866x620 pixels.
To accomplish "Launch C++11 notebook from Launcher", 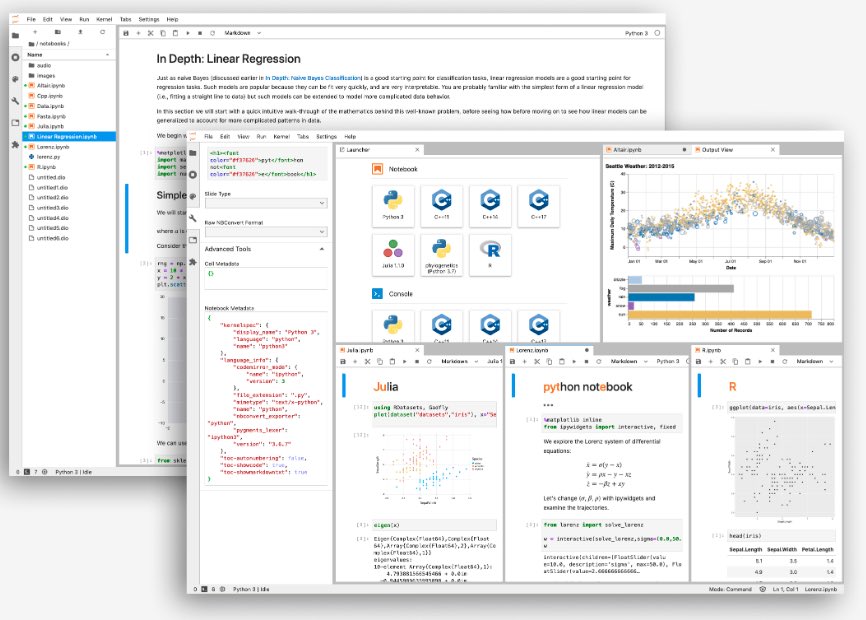I will [x=441, y=206].
